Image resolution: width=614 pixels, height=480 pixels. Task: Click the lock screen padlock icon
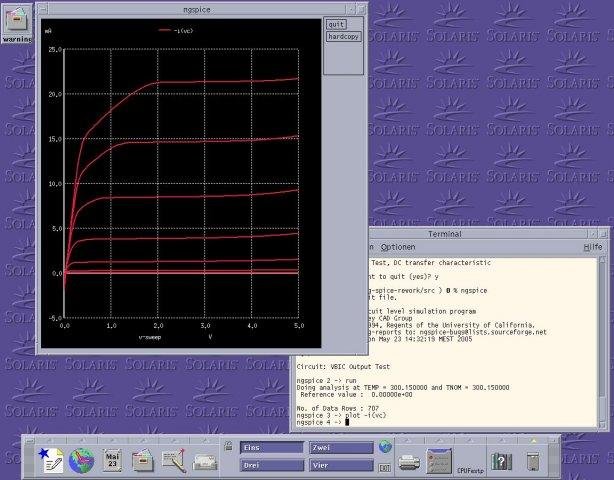pos(228,446)
